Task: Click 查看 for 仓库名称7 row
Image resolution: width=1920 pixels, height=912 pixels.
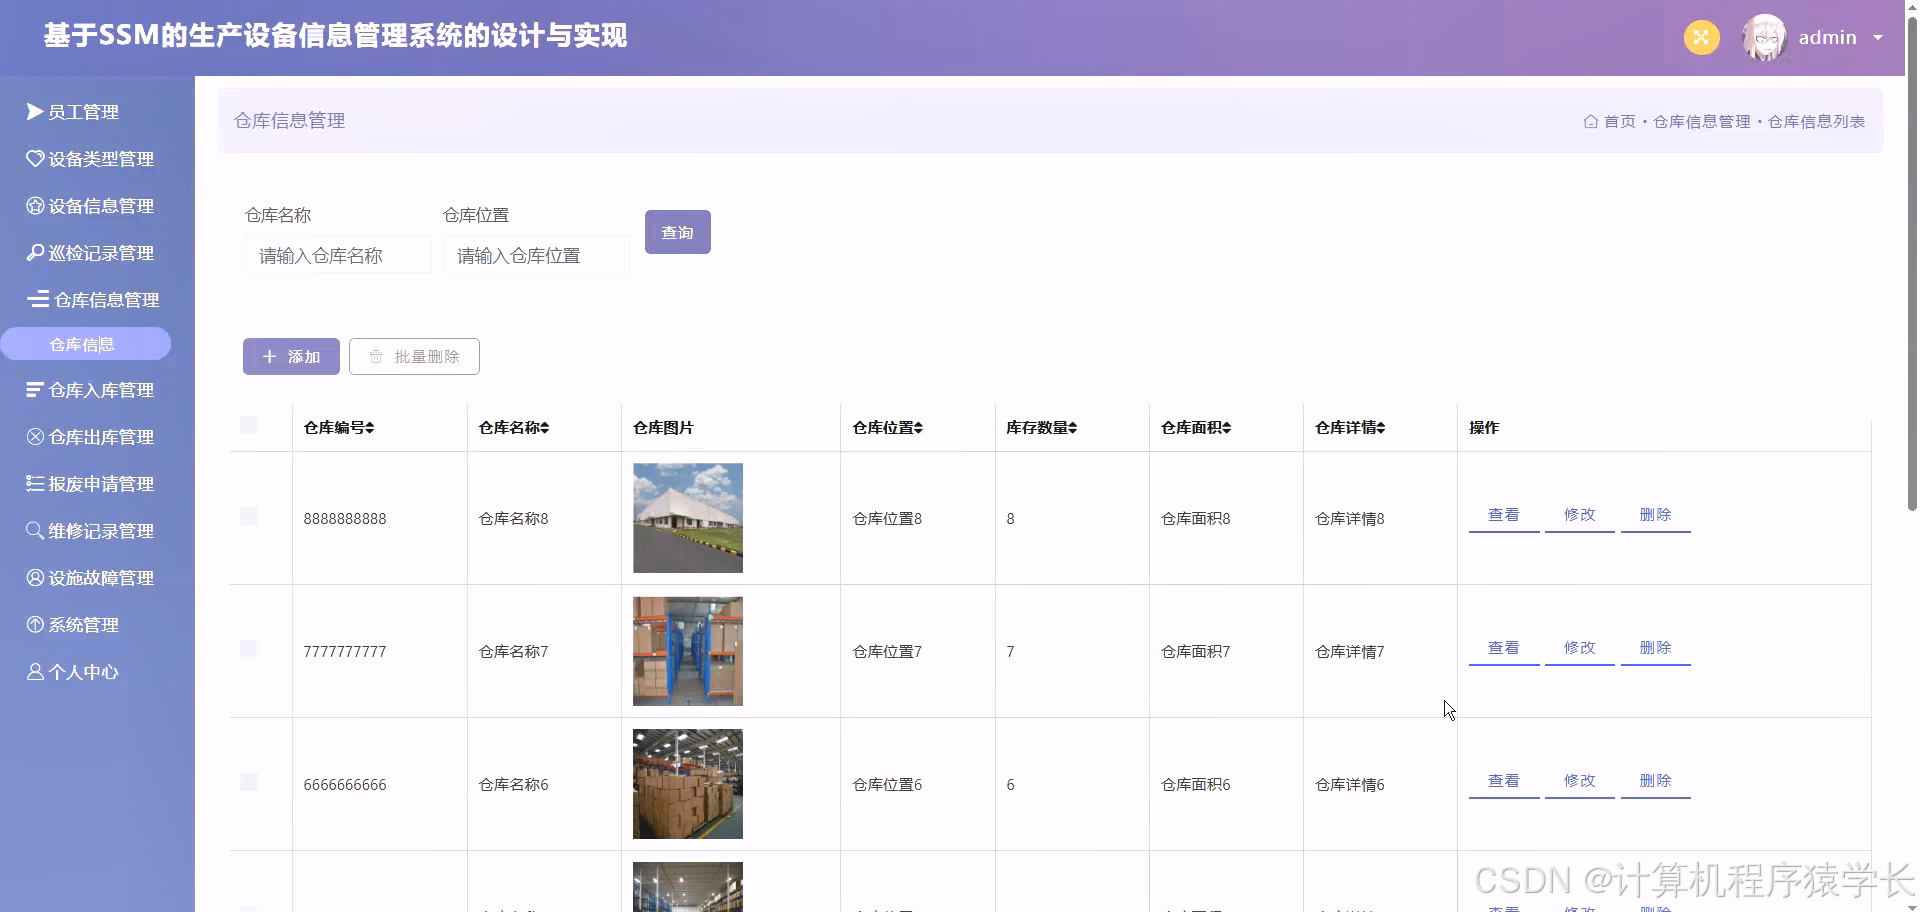Action: [1504, 648]
